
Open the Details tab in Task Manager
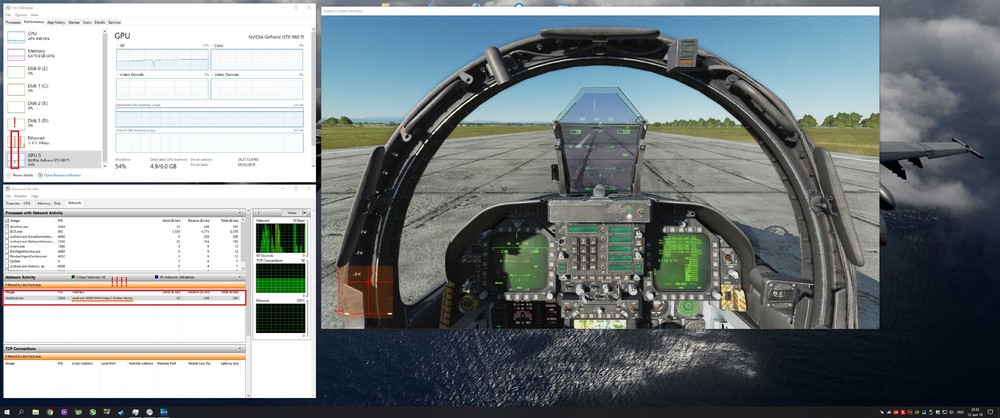click(100, 22)
